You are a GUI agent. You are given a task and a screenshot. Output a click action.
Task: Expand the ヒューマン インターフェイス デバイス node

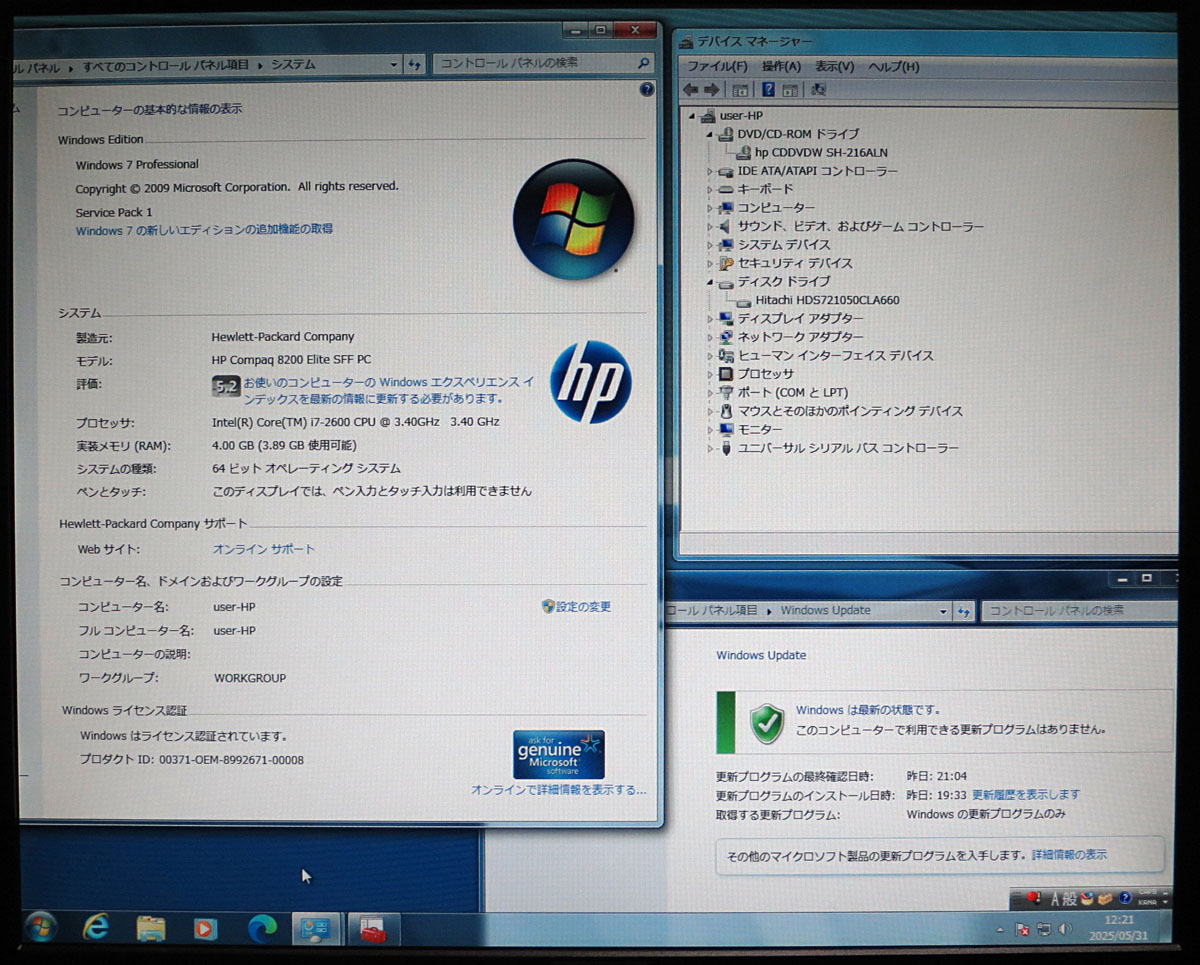point(711,356)
